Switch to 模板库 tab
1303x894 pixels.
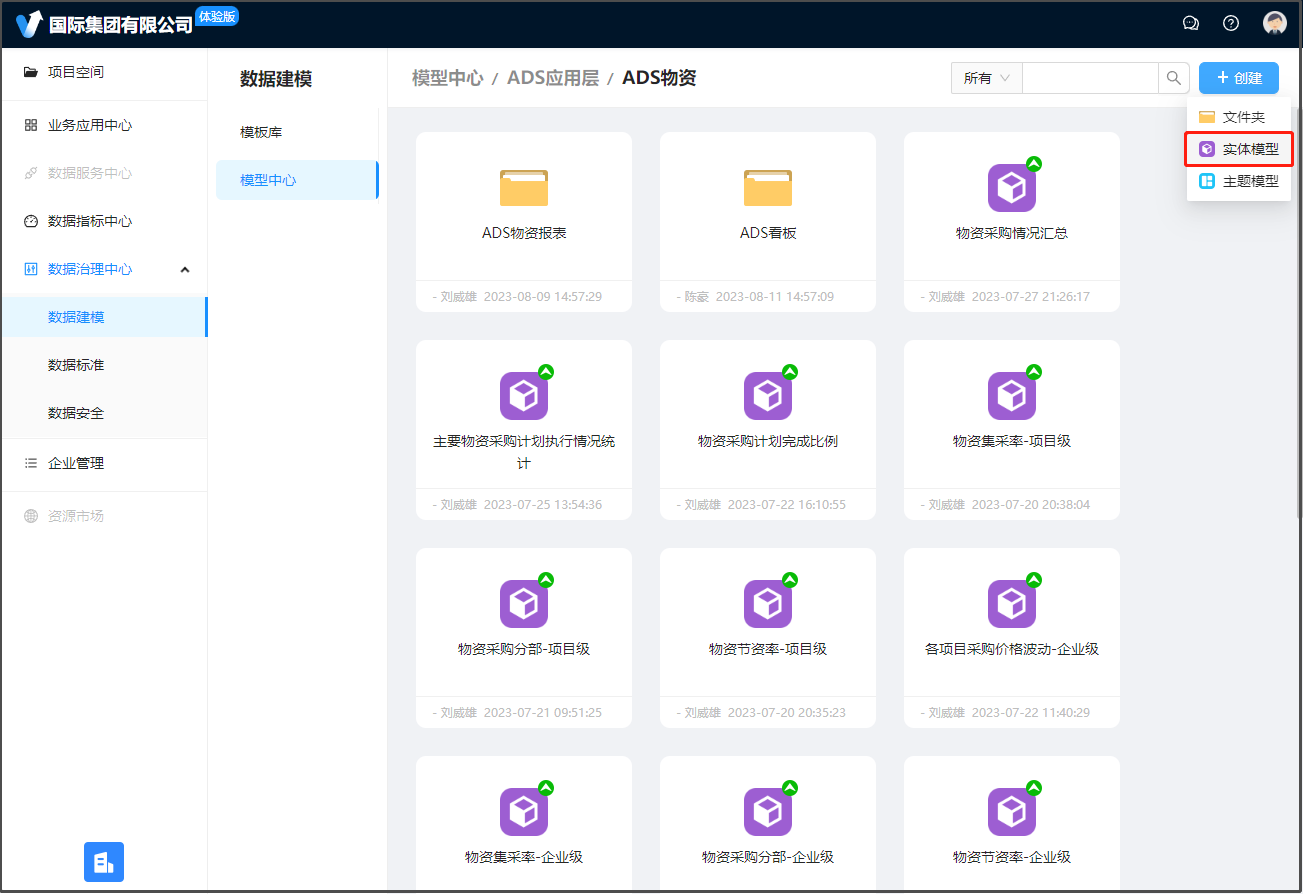point(261,132)
